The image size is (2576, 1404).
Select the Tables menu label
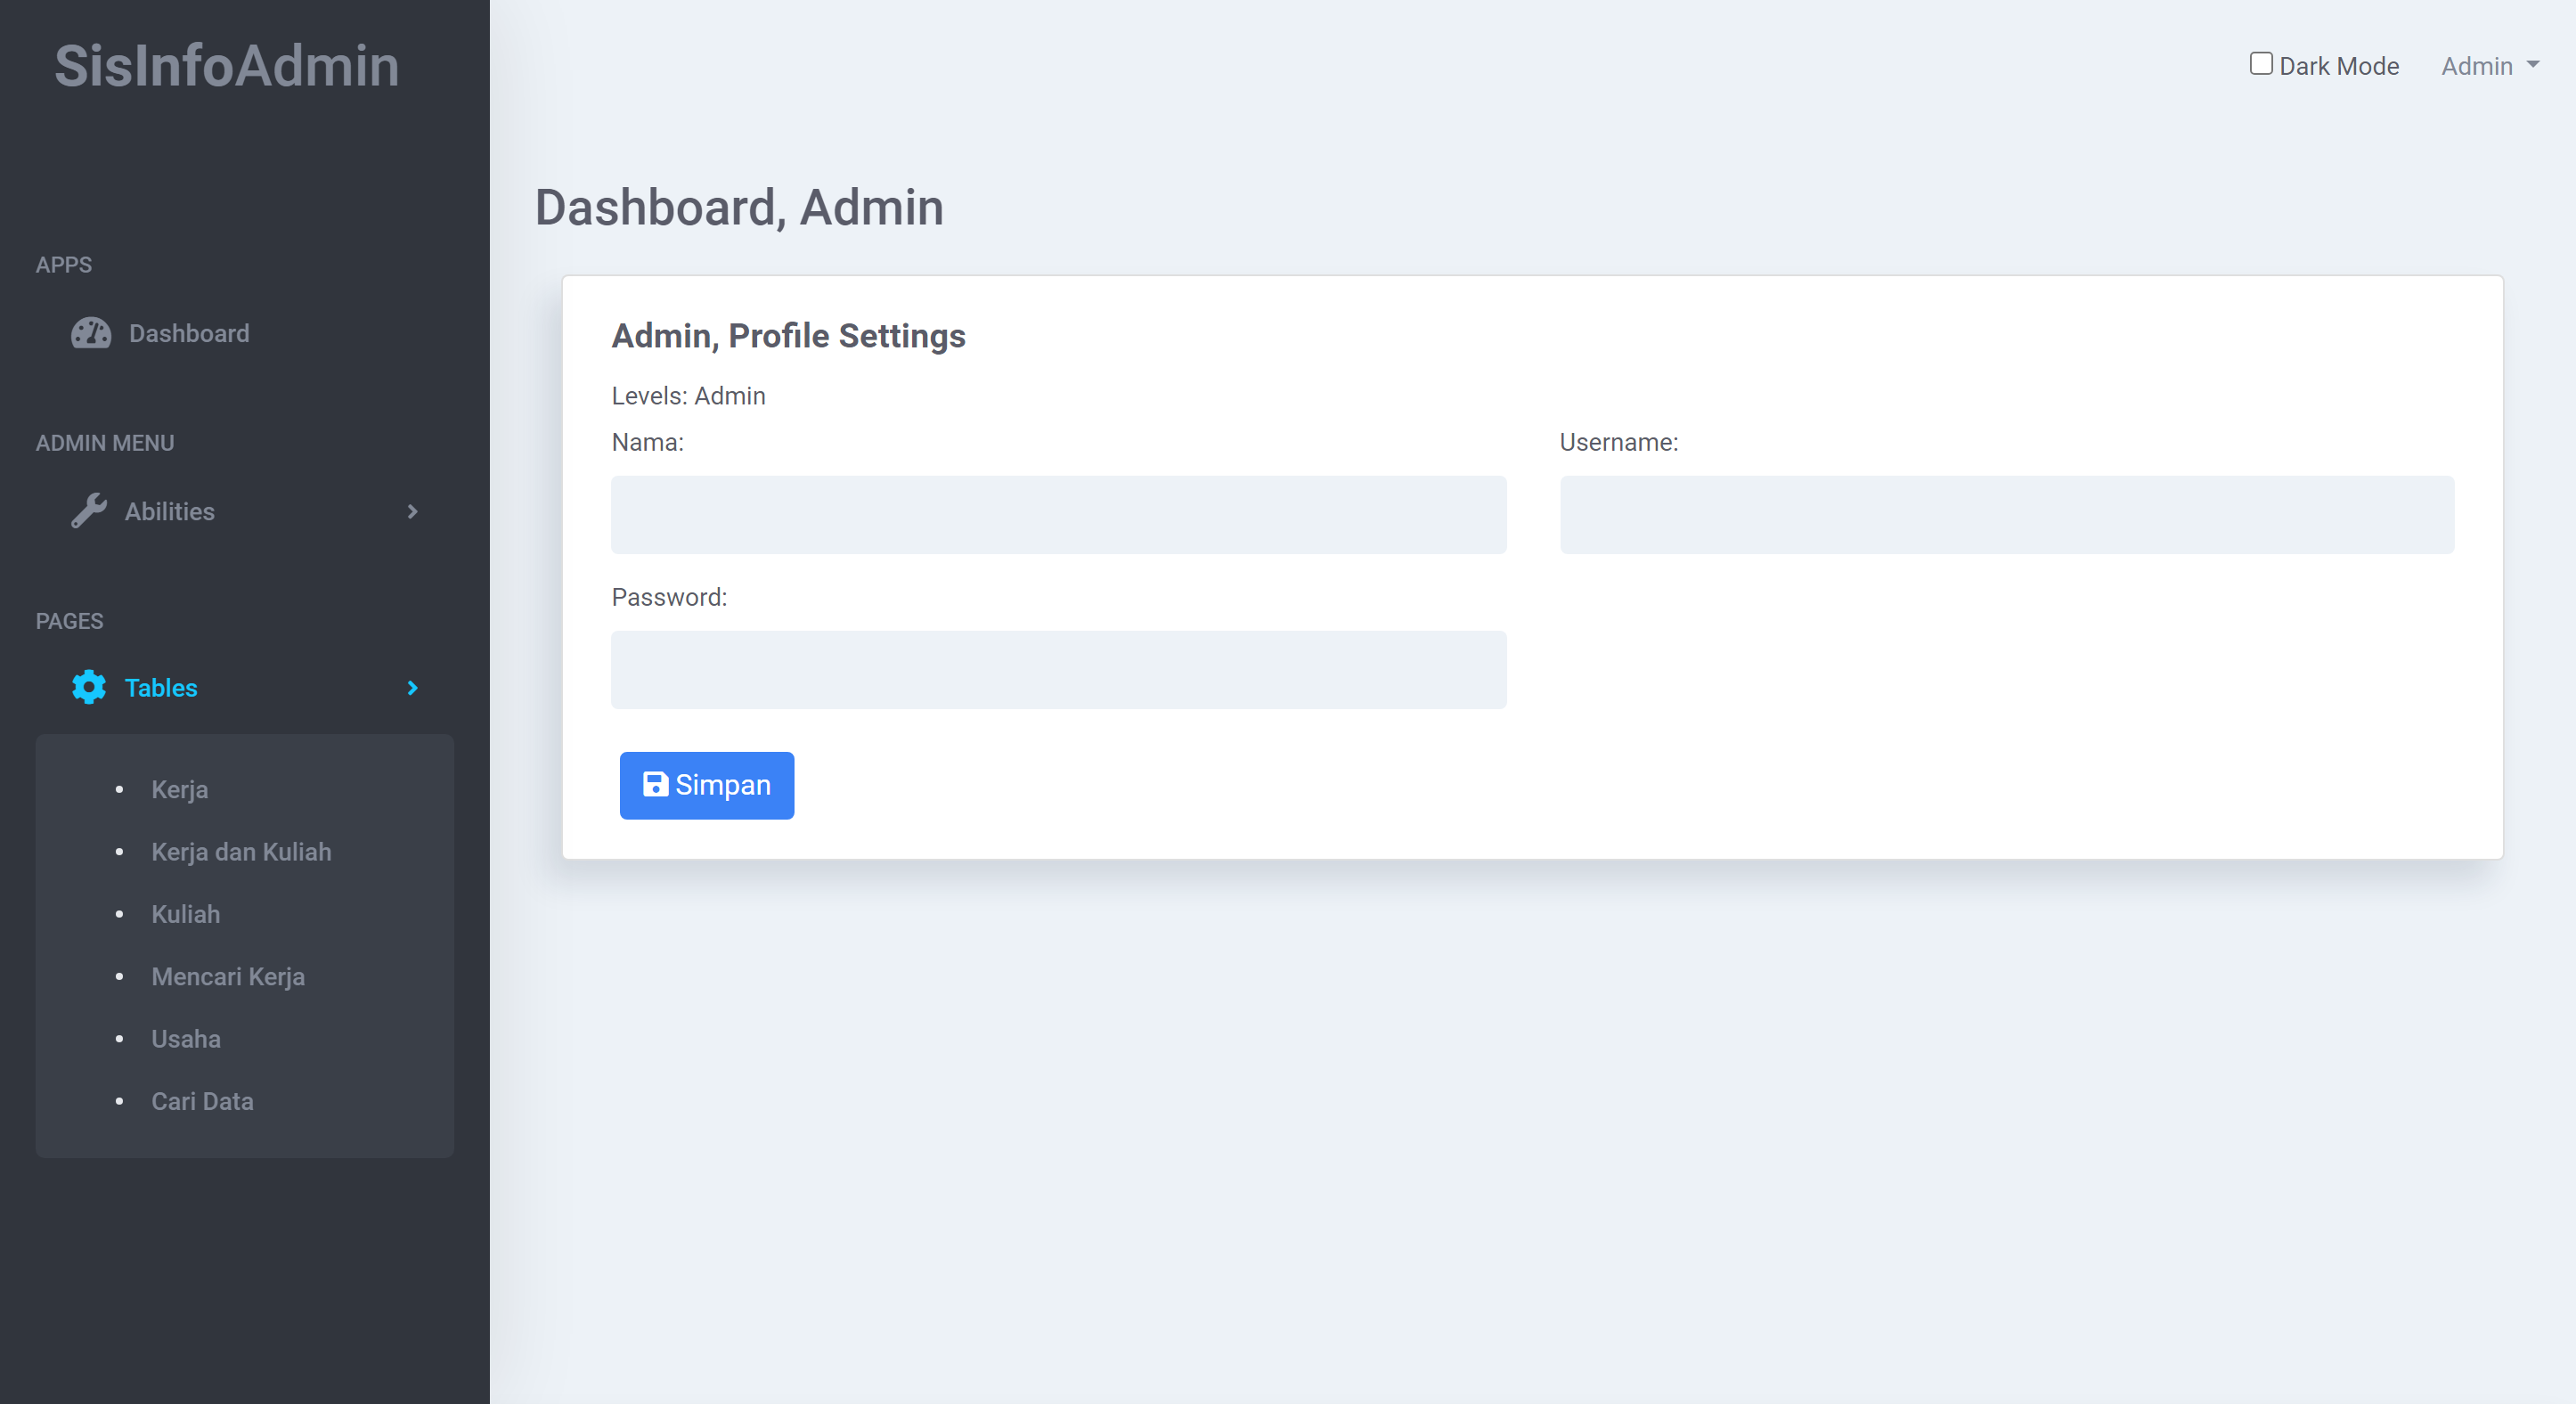[x=161, y=687]
